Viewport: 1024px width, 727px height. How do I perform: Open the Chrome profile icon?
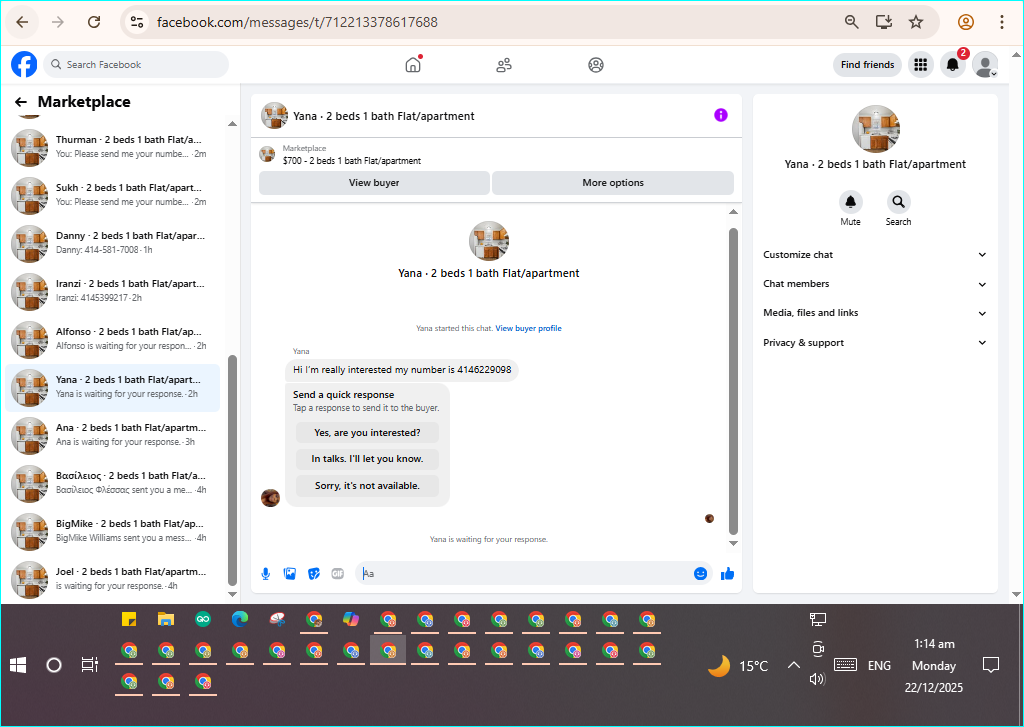click(966, 22)
